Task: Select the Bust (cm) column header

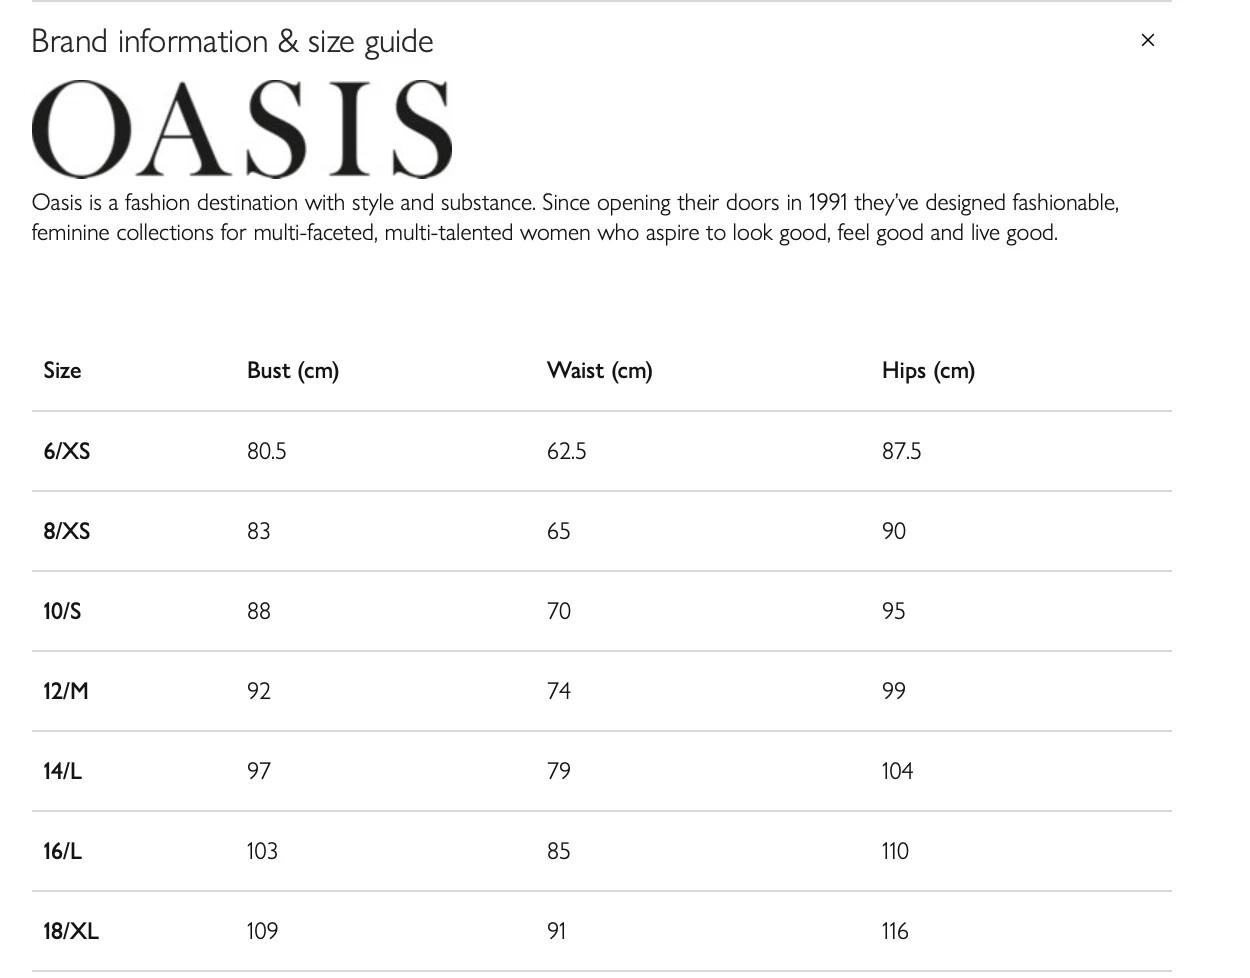Action: (293, 371)
